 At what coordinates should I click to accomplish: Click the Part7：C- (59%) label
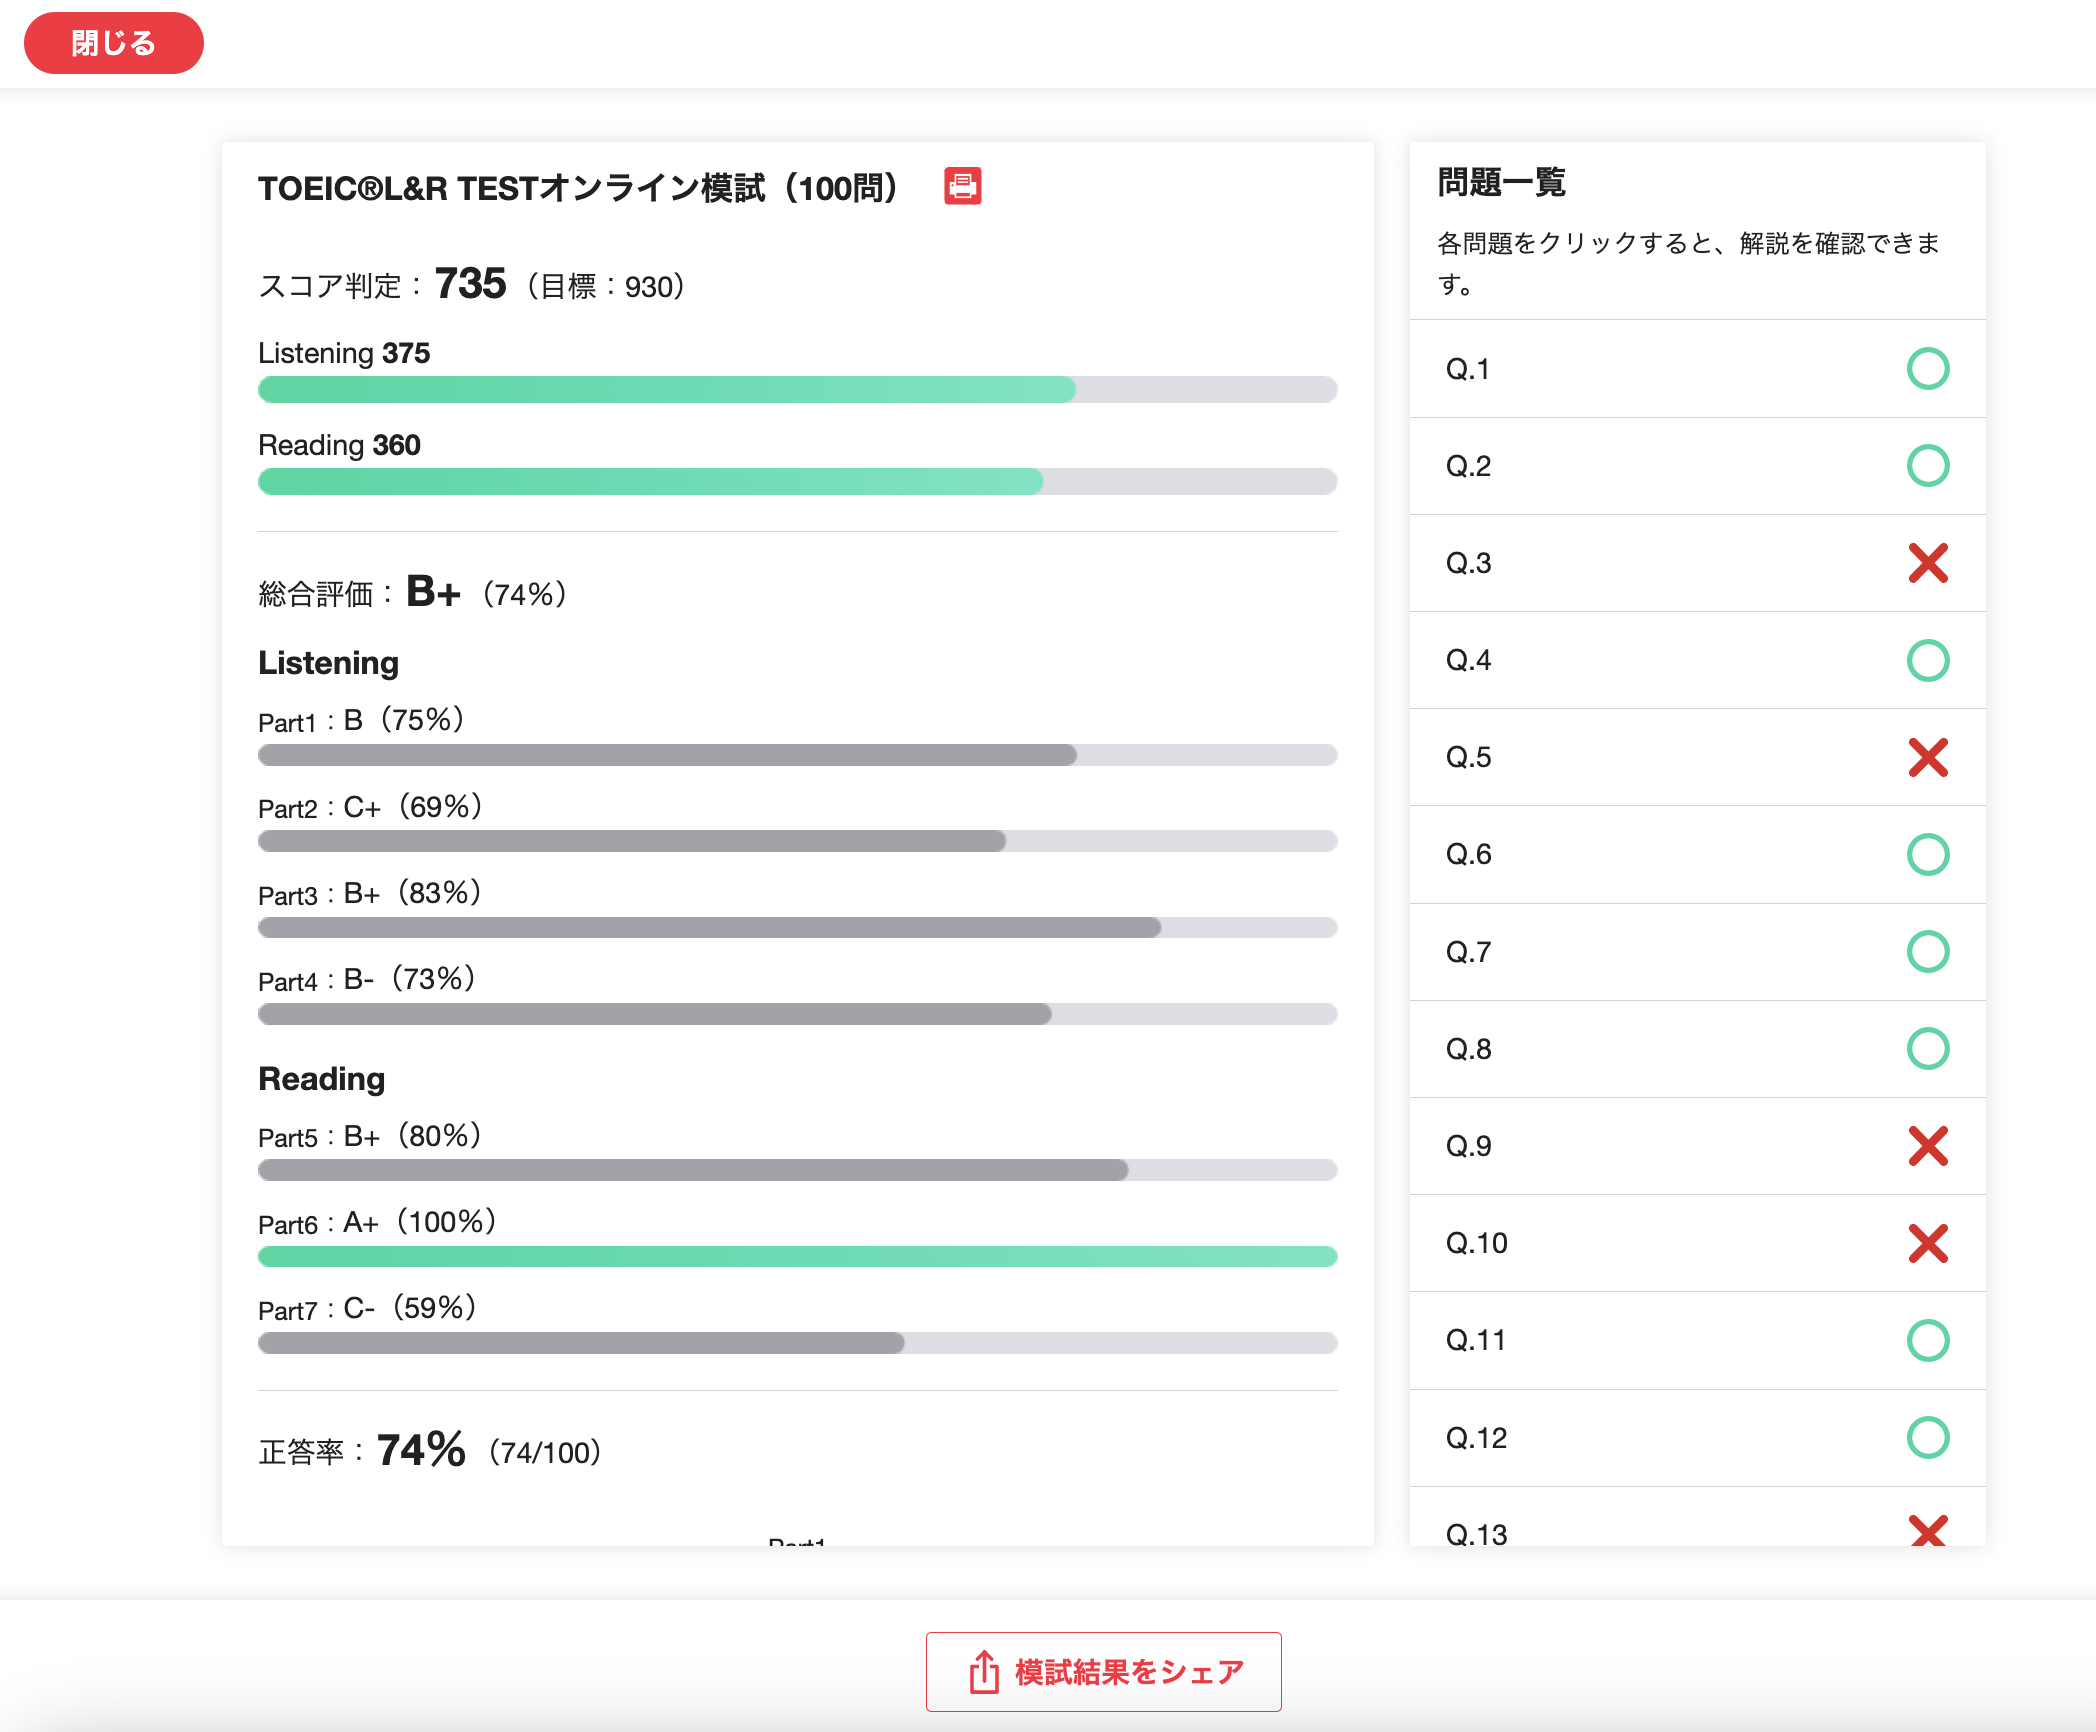click(367, 1308)
